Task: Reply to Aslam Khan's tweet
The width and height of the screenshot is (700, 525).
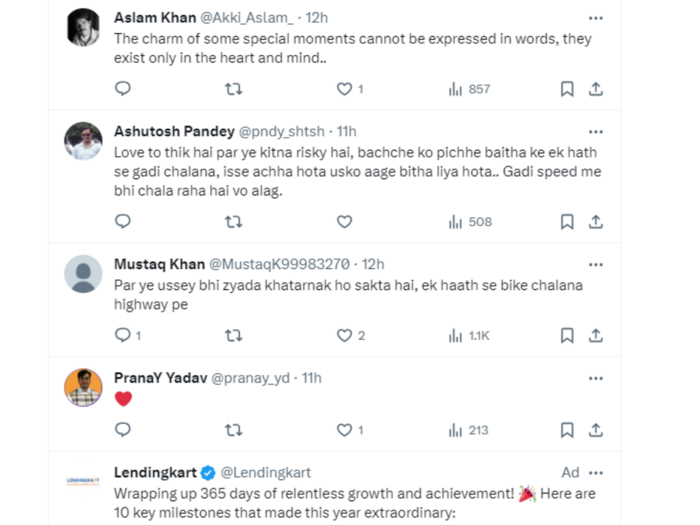Action: [123, 88]
